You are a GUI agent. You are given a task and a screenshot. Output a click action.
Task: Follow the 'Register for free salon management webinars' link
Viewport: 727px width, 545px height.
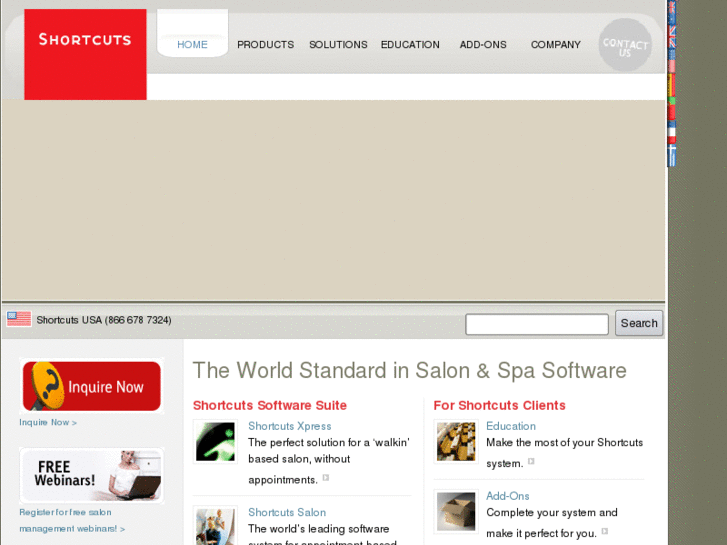click(72, 520)
